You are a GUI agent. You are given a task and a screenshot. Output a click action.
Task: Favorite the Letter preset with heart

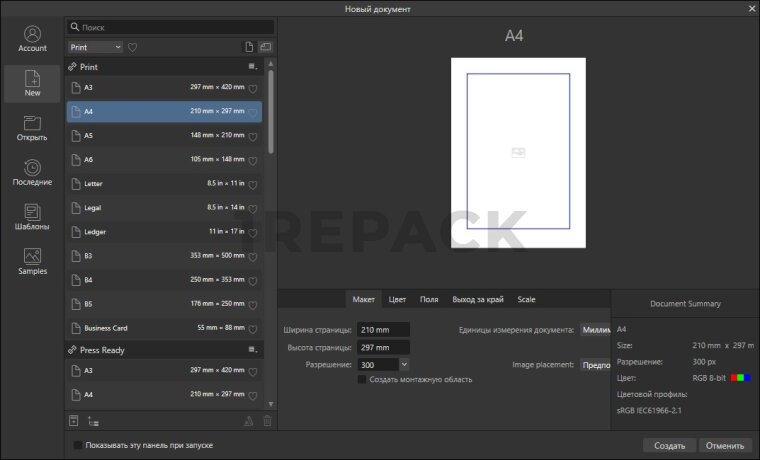coord(253,185)
